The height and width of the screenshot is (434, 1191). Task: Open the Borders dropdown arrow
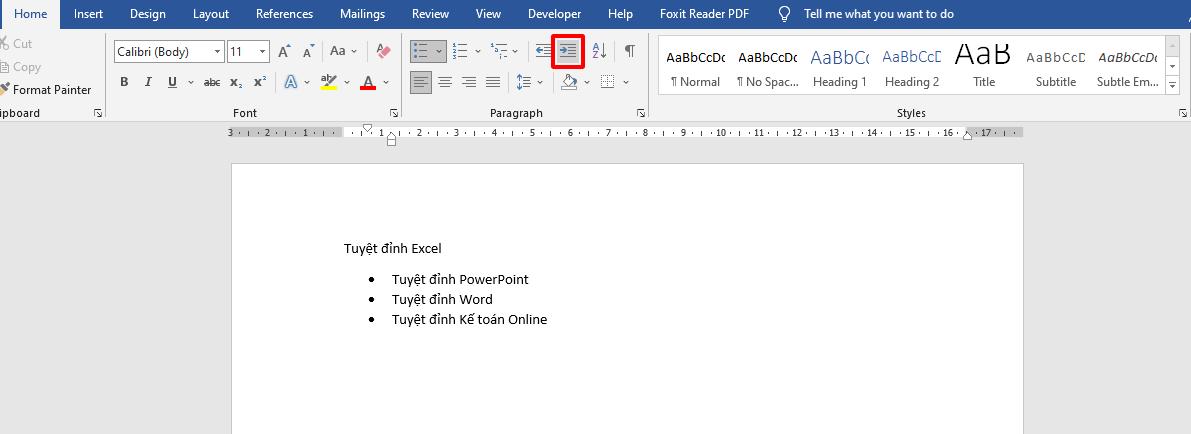pyautogui.click(x=626, y=82)
